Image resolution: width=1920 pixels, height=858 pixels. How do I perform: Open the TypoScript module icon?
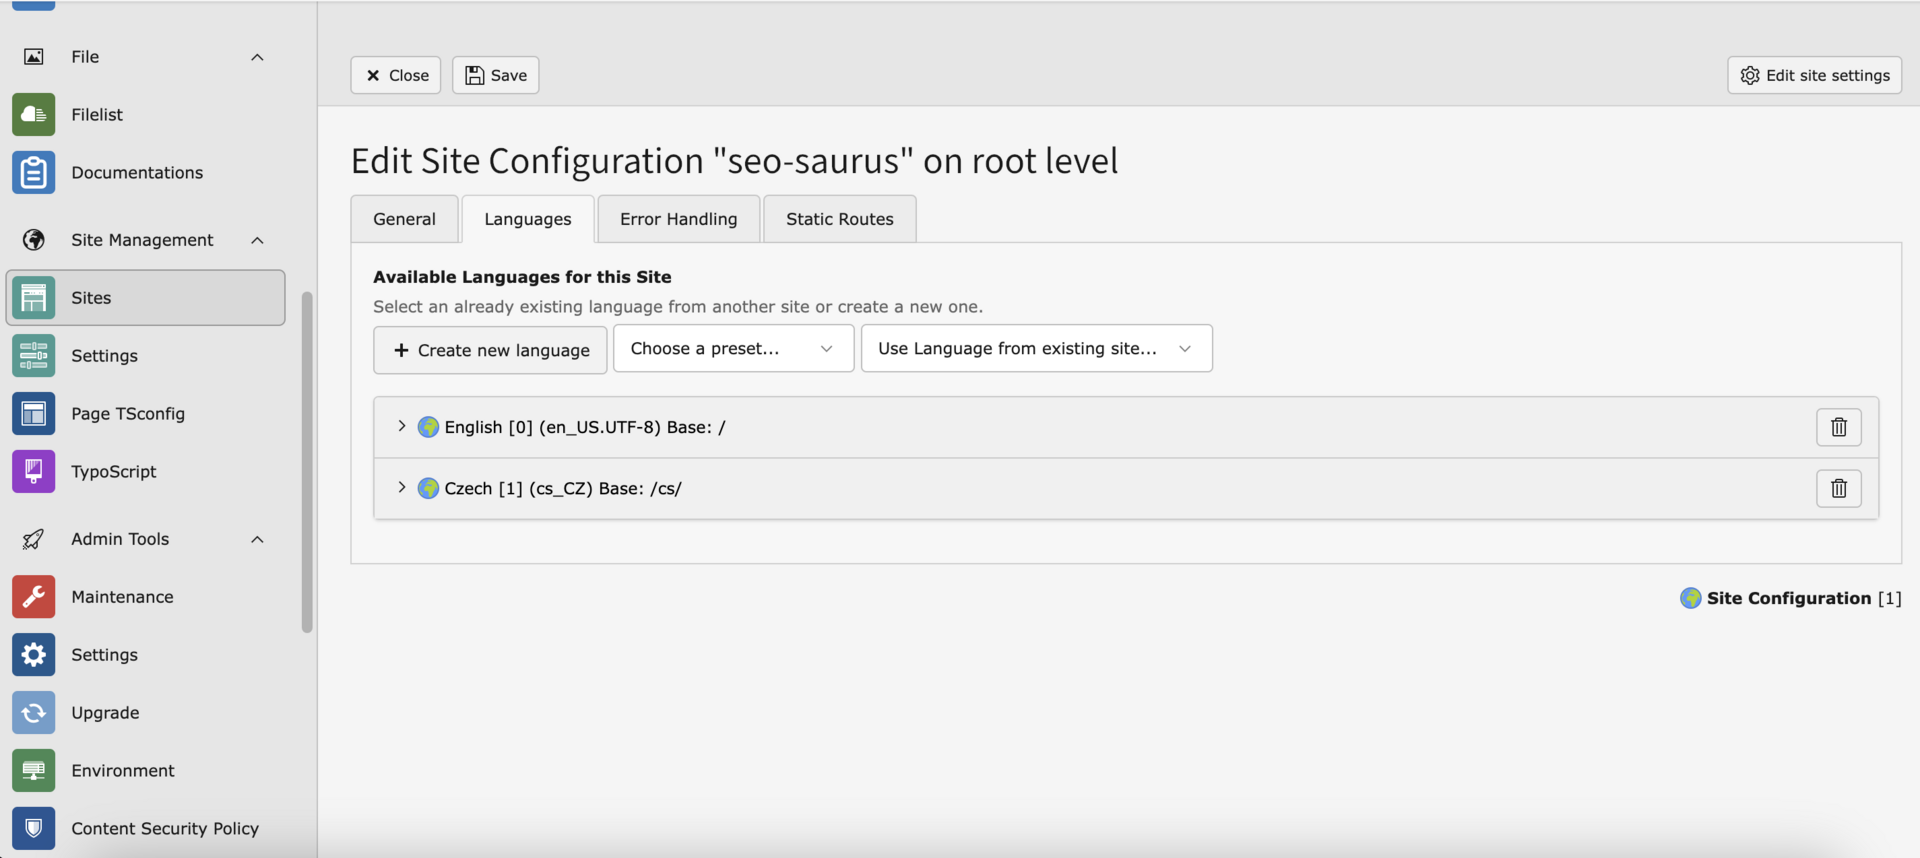click(33, 471)
